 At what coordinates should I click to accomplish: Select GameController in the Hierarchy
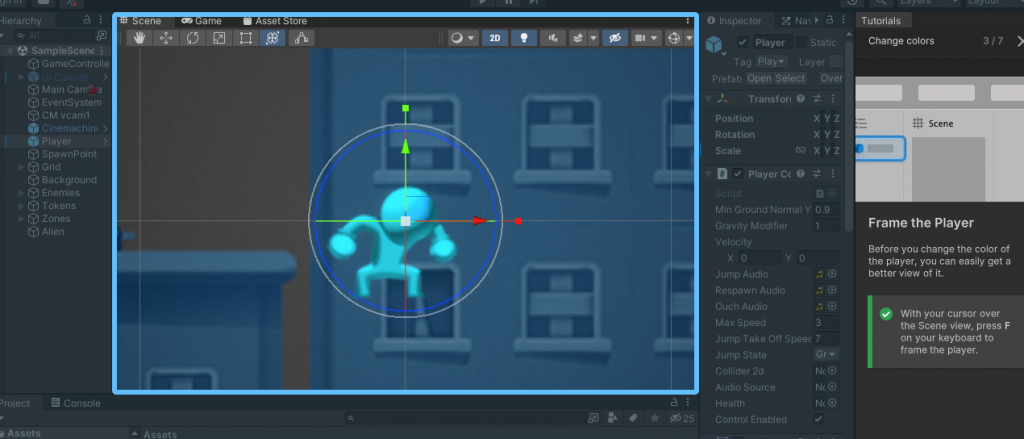click(x=69, y=63)
